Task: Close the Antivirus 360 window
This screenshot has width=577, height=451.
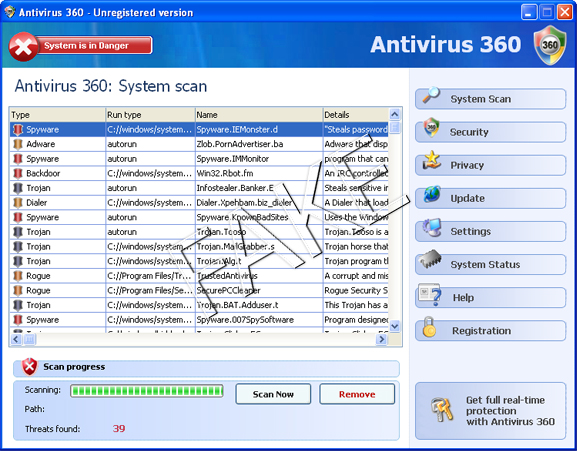Action: click(x=564, y=13)
